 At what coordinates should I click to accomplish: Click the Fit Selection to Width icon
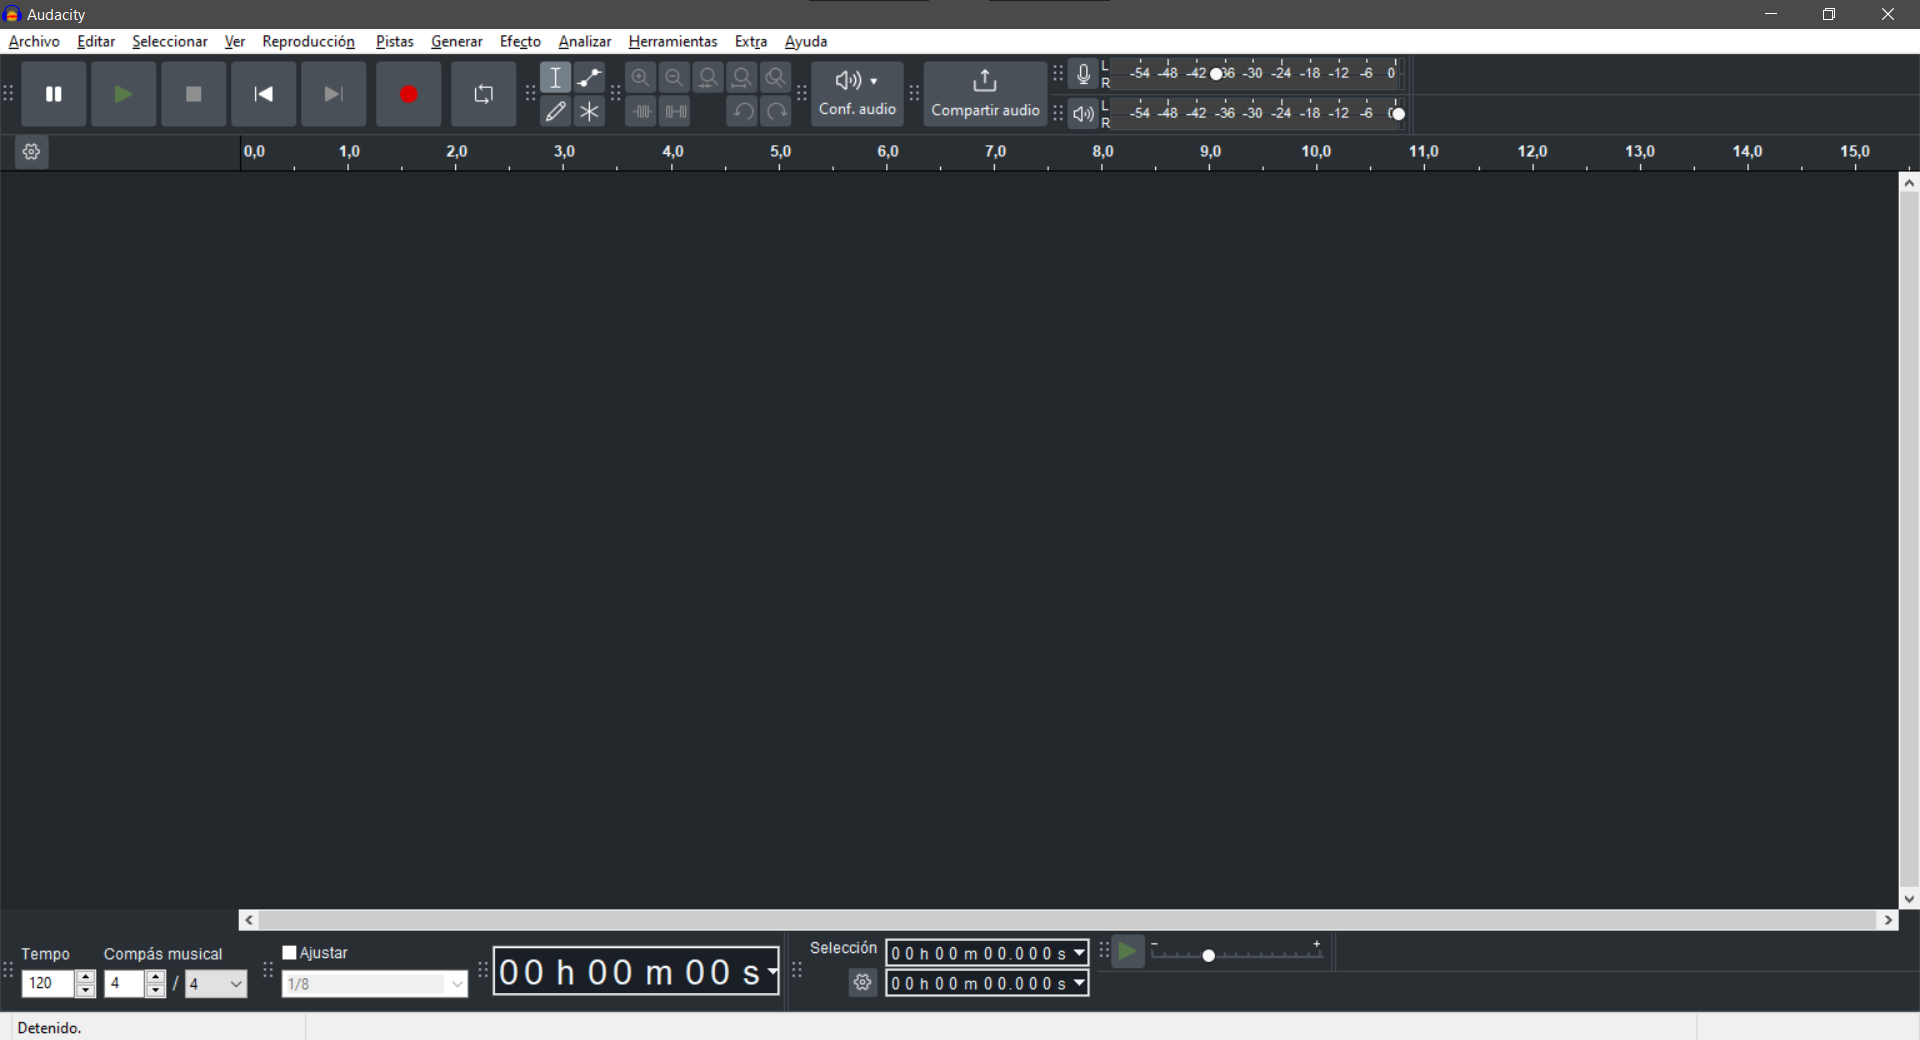click(709, 78)
